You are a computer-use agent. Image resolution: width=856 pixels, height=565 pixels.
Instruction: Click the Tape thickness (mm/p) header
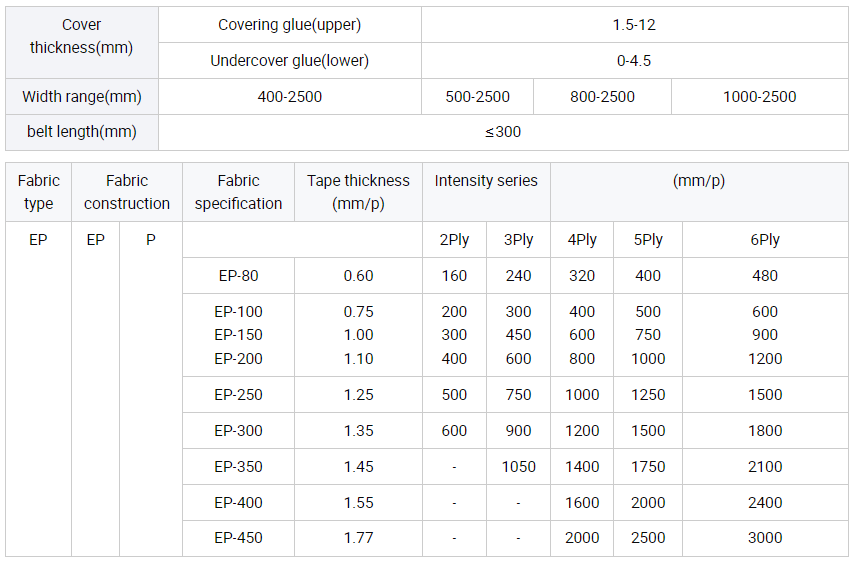tap(358, 192)
